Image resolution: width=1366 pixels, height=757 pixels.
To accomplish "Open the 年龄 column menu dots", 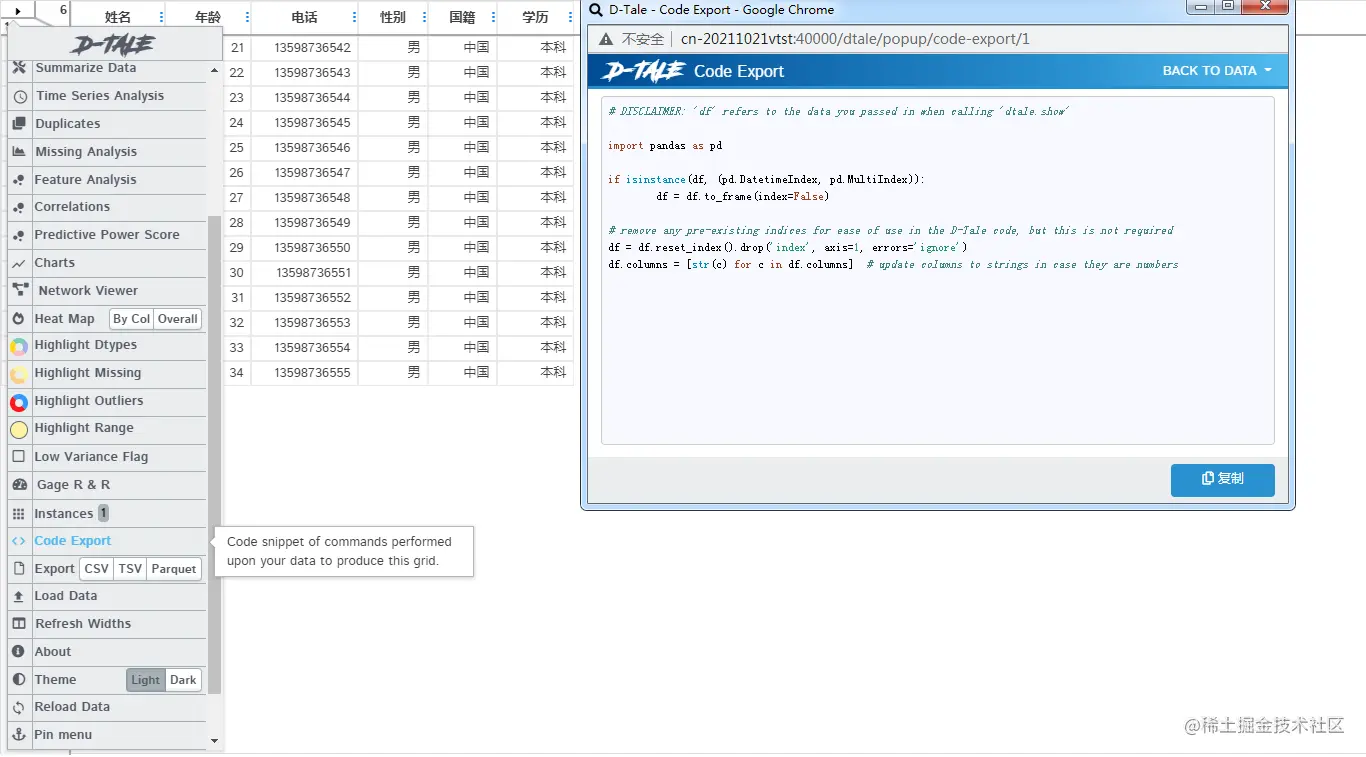I will coord(246,17).
